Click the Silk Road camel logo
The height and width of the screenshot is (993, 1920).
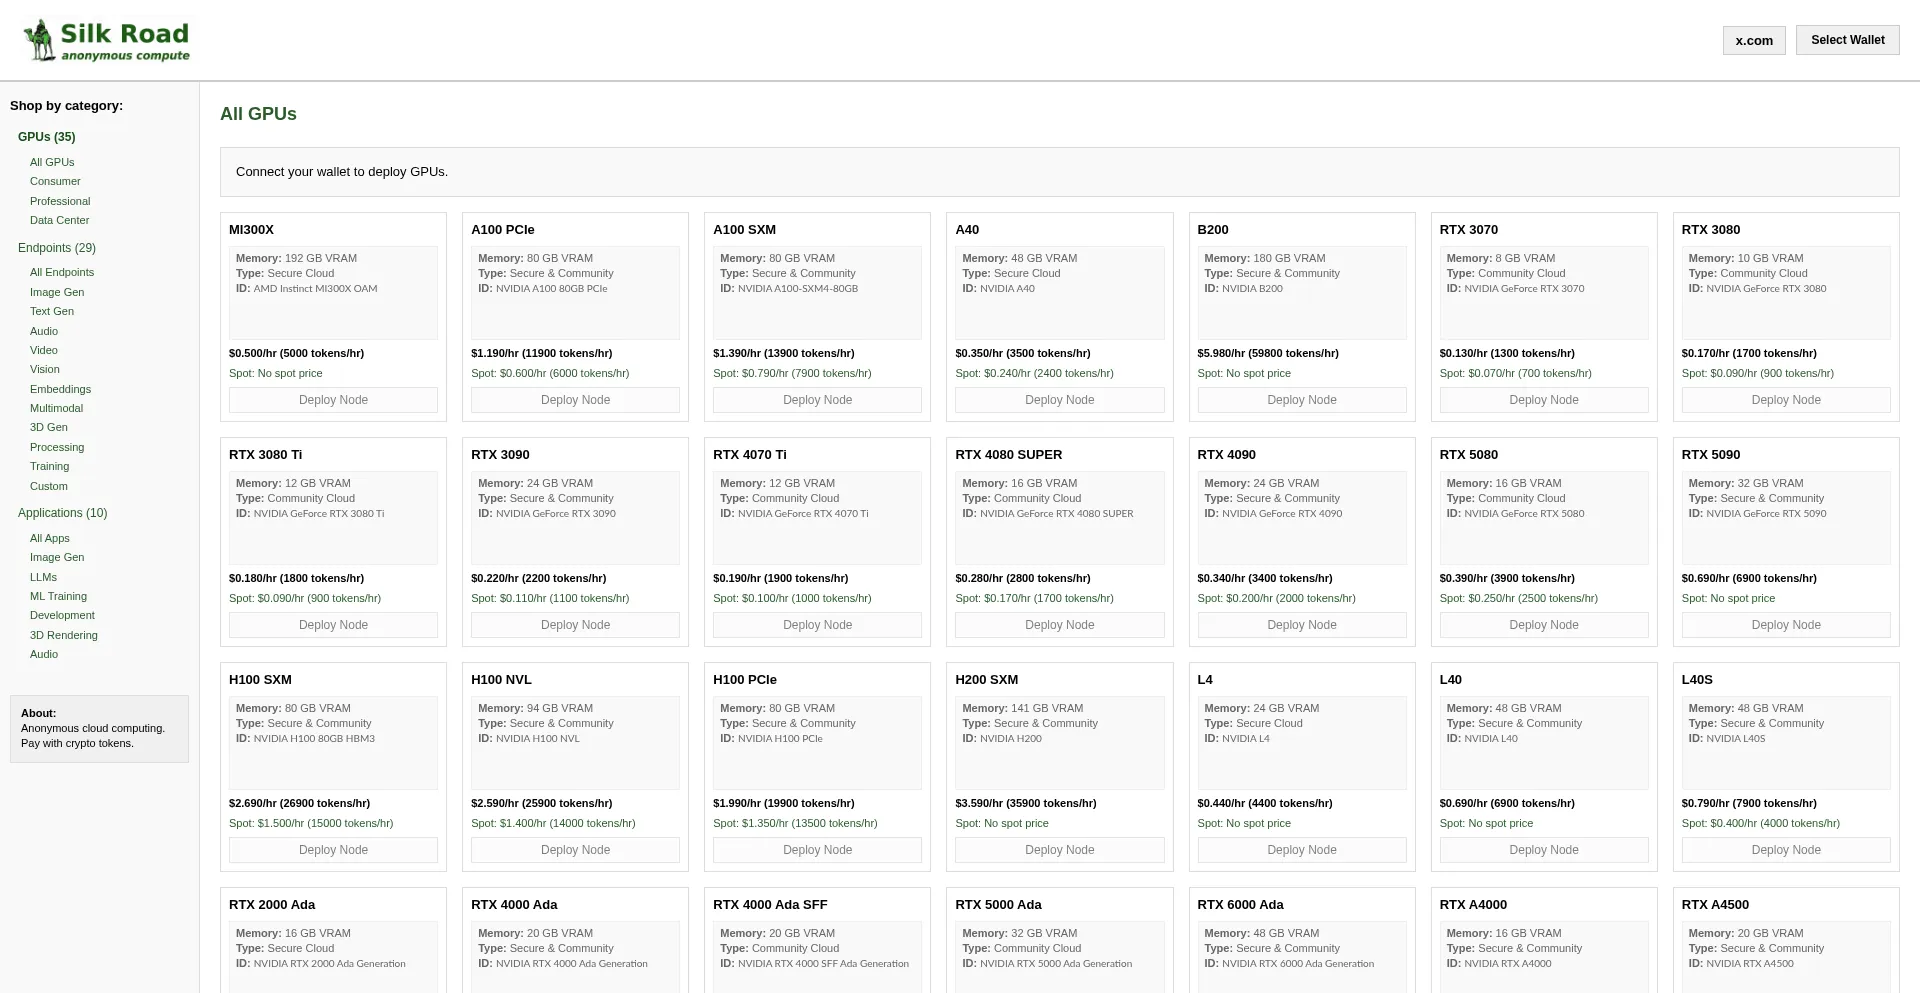coord(40,40)
